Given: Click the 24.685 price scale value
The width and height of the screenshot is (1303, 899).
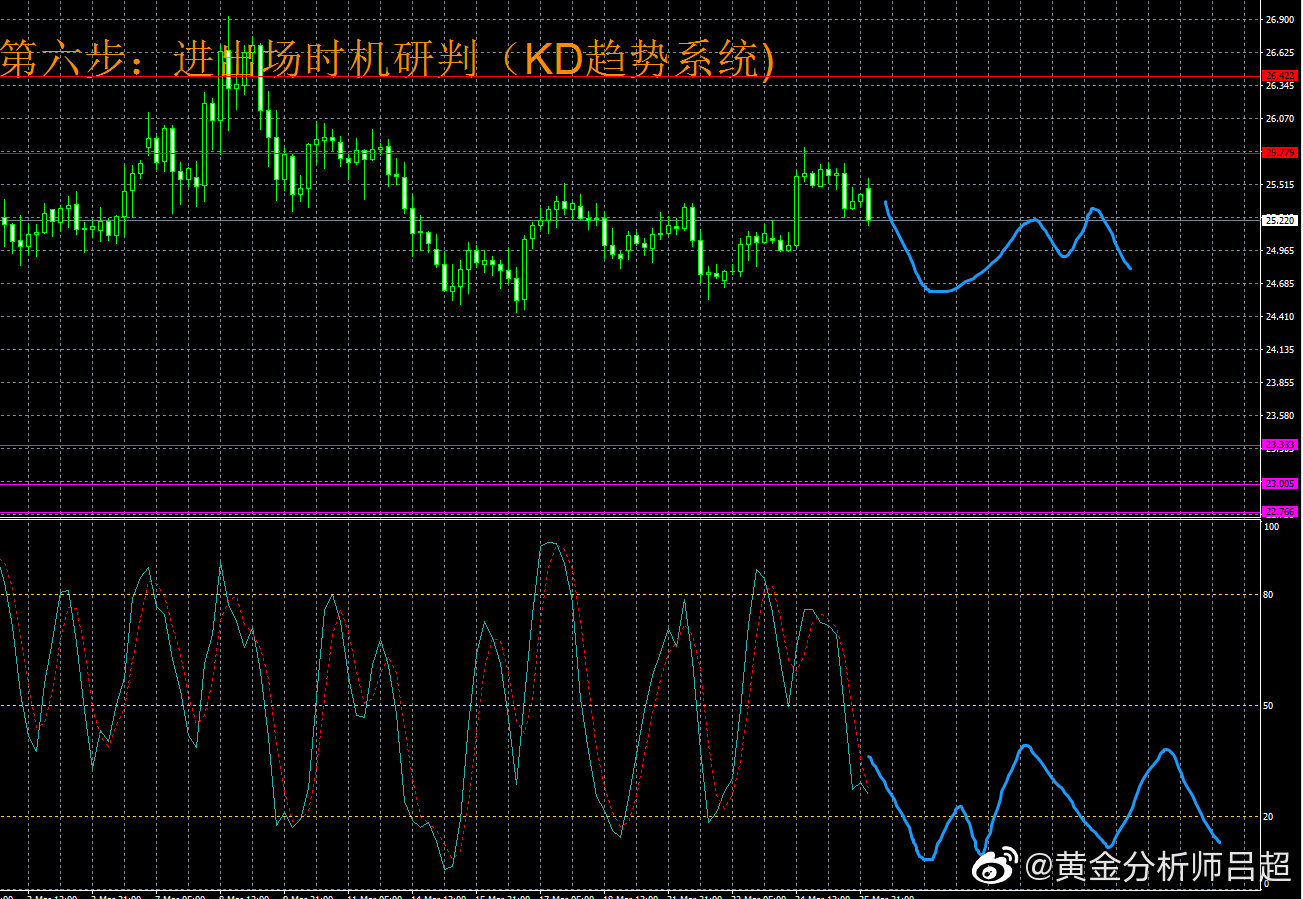Looking at the screenshot, I should [x=1280, y=284].
